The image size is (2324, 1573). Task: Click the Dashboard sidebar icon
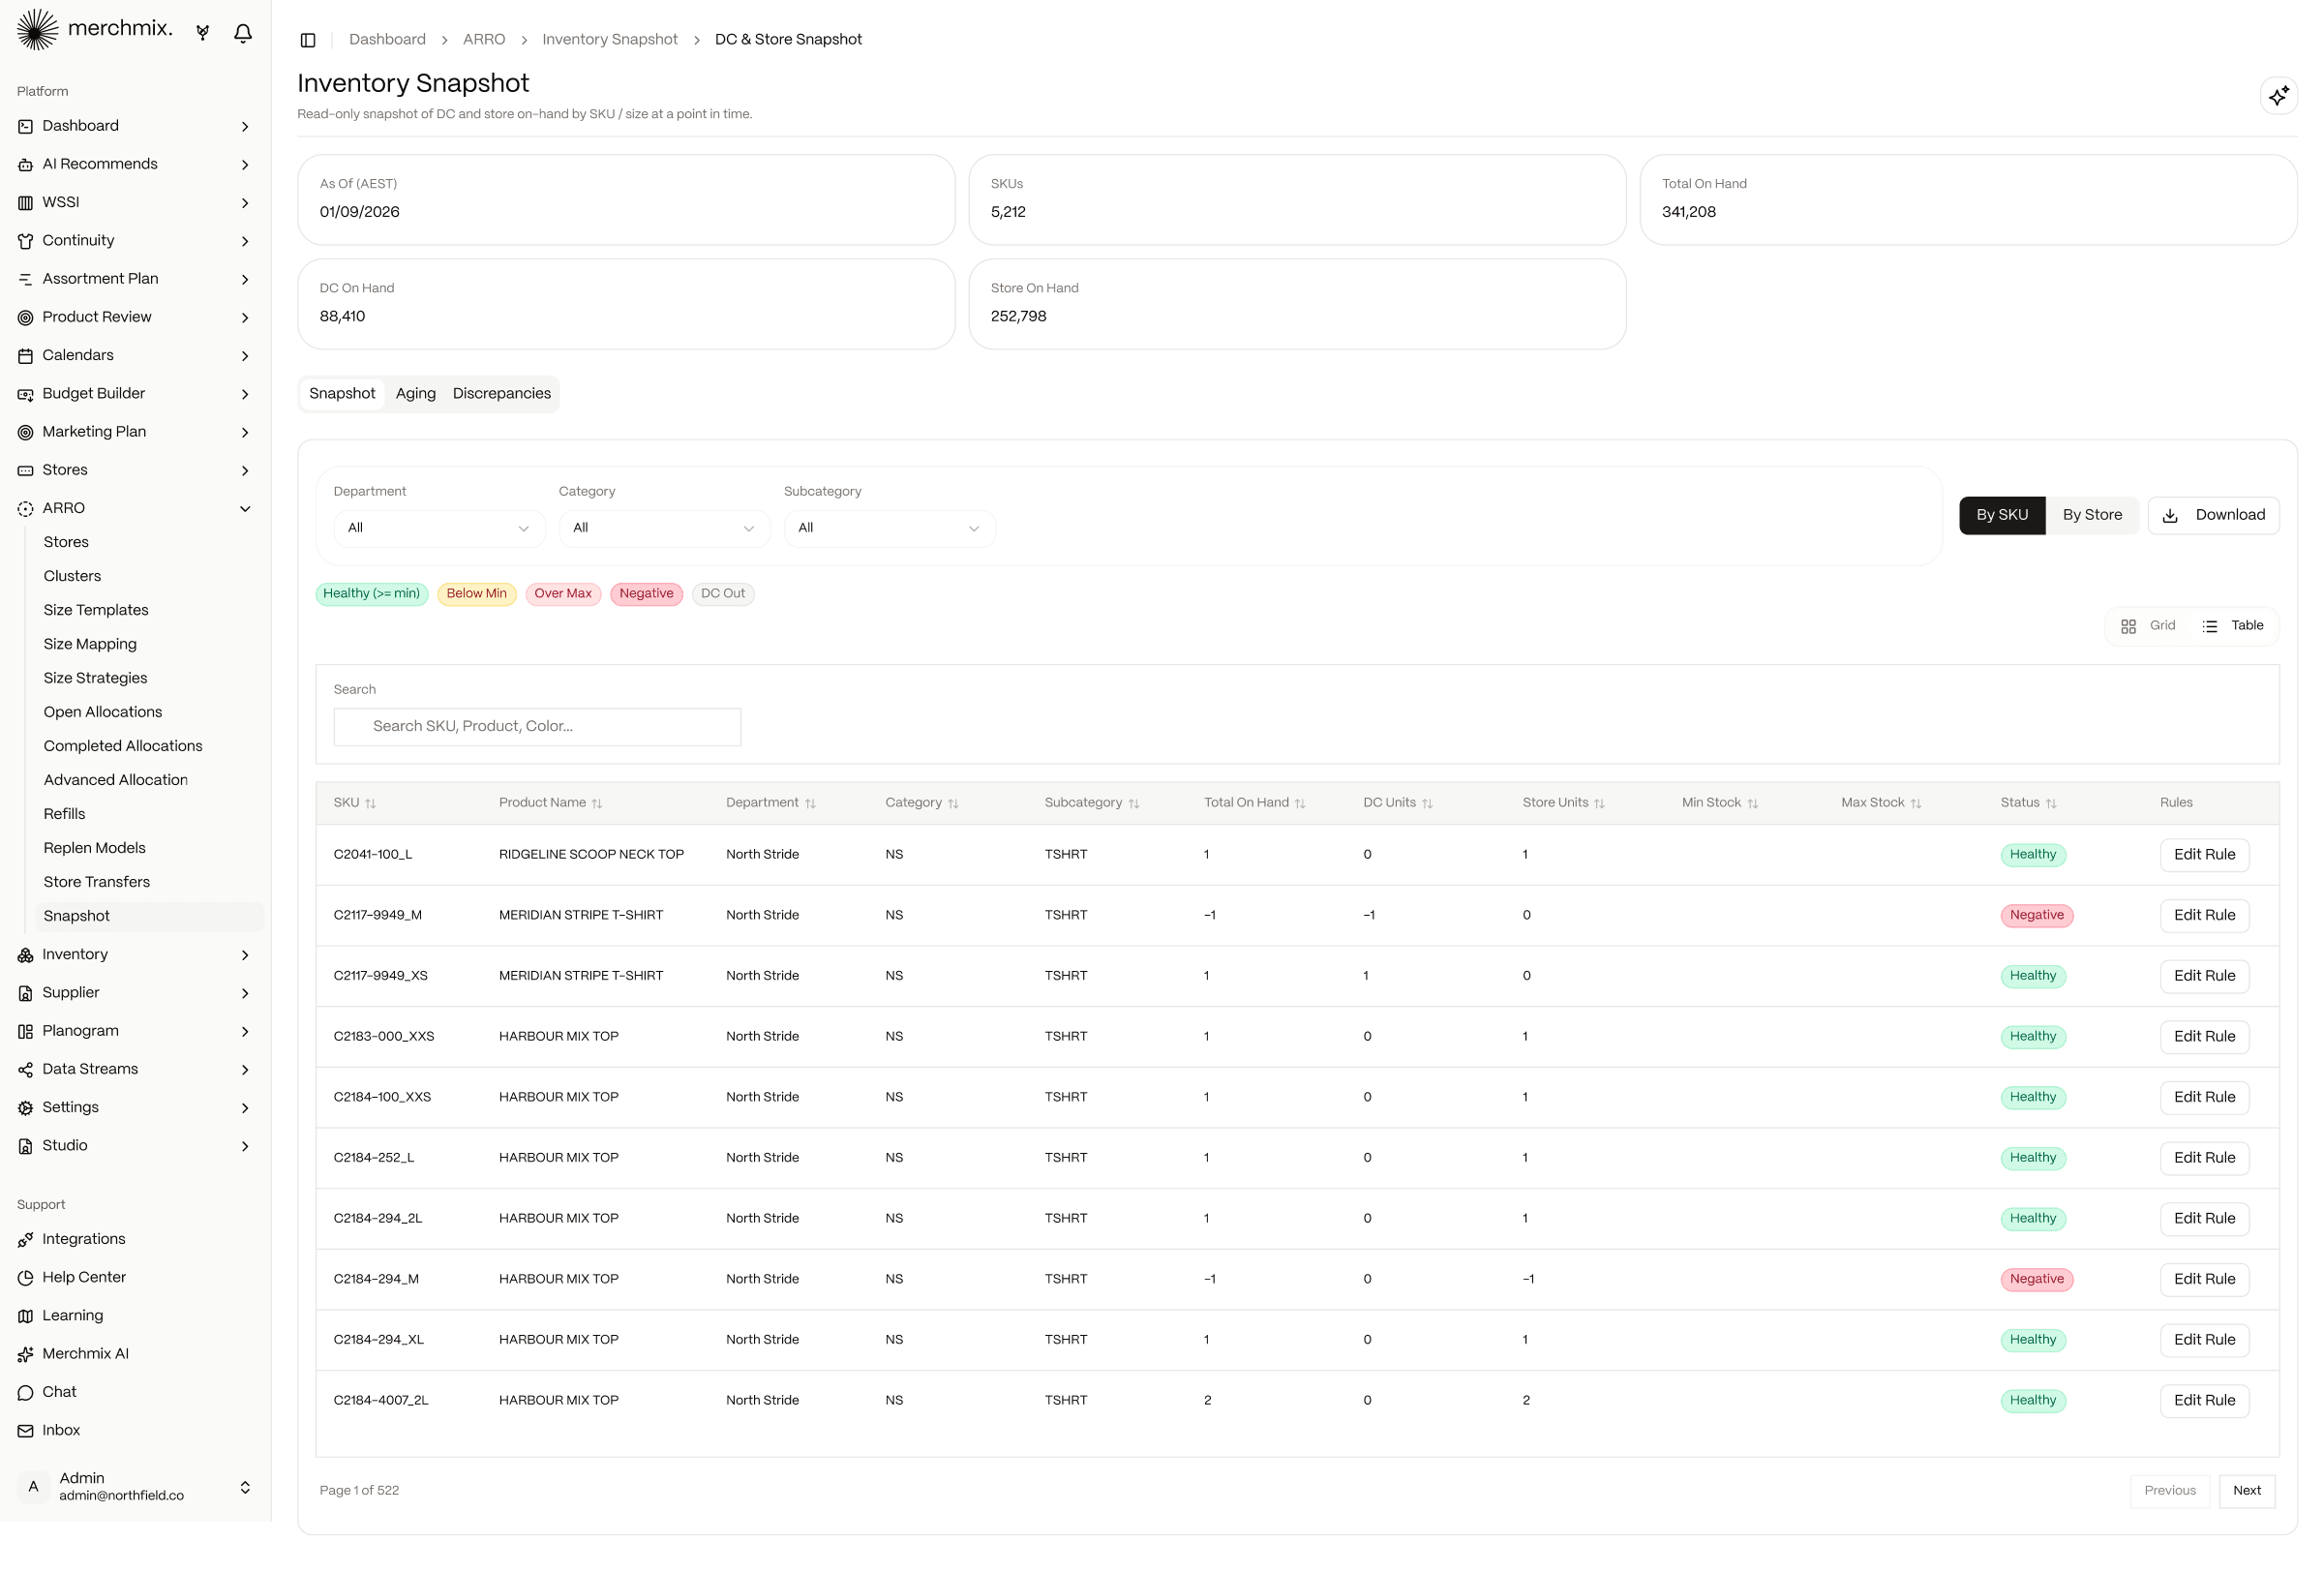[26, 126]
